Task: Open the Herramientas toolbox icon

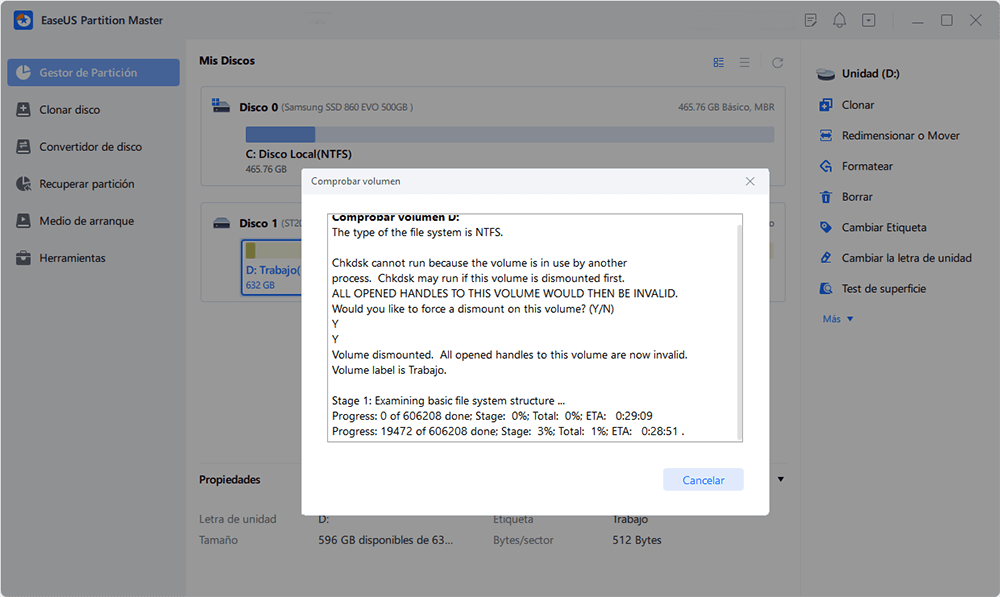Action: tap(24, 258)
